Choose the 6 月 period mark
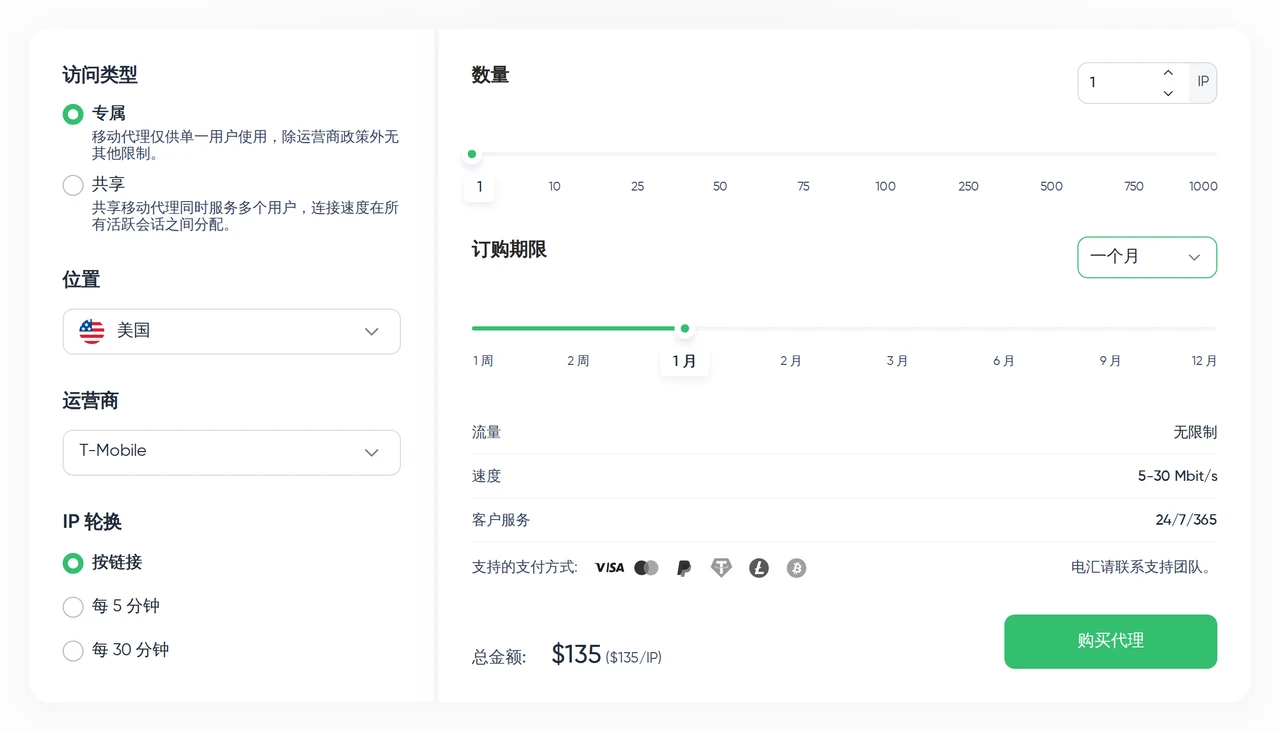The height and width of the screenshot is (732, 1280). [x=1004, y=361]
